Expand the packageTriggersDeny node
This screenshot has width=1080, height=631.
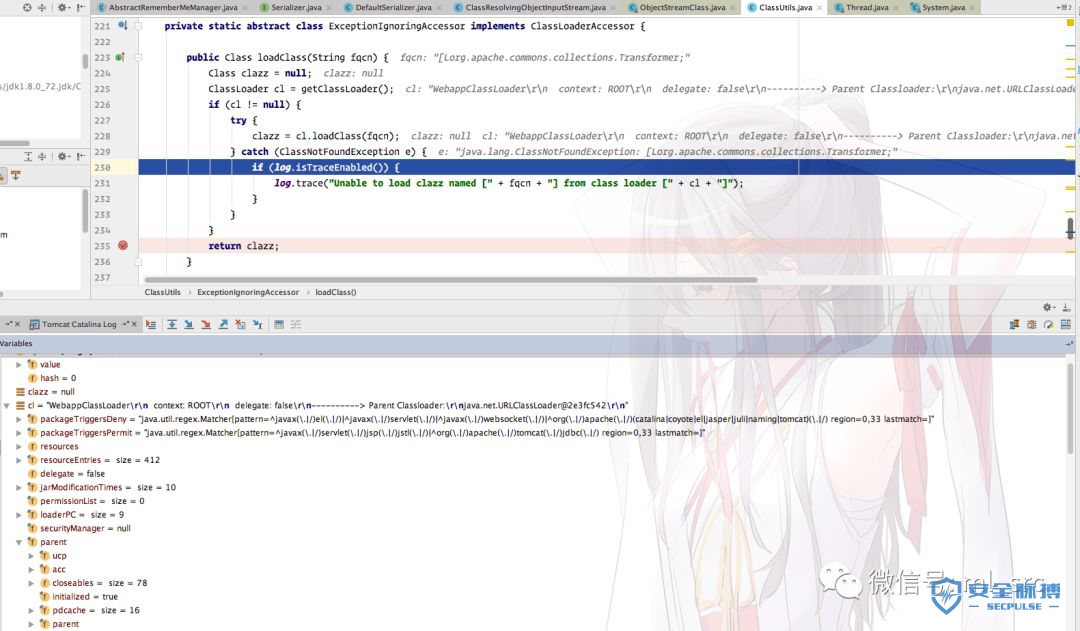coord(19,419)
